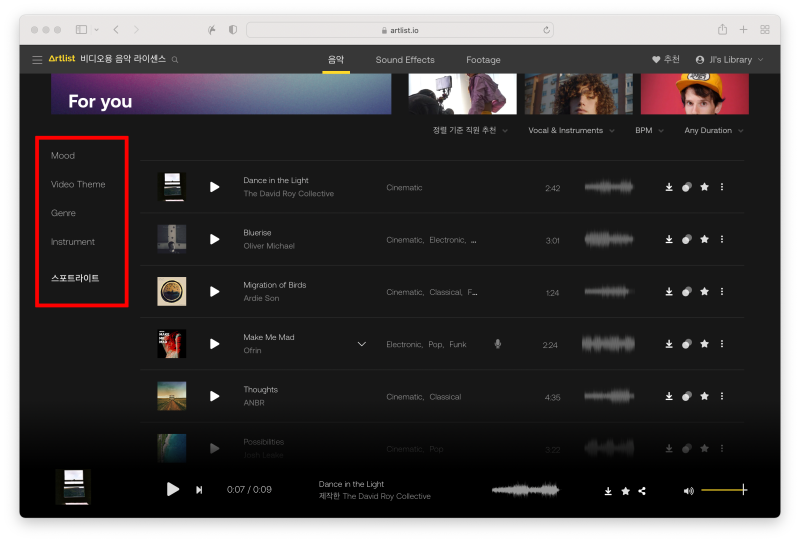Seek within the Bluerise row waveform
Viewport: 800px width, 542px height.
tap(609, 239)
